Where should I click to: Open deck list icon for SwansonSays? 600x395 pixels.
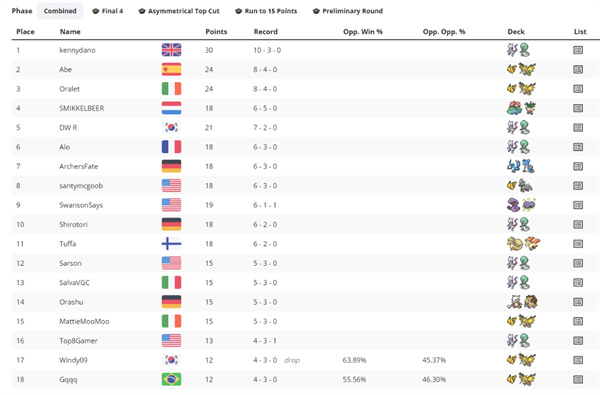(578, 205)
